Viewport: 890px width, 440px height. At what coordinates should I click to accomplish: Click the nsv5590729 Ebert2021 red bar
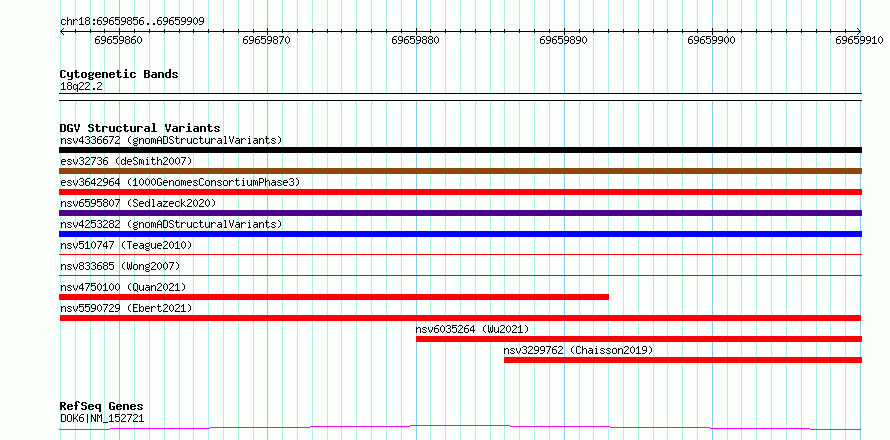coord(460,318)
